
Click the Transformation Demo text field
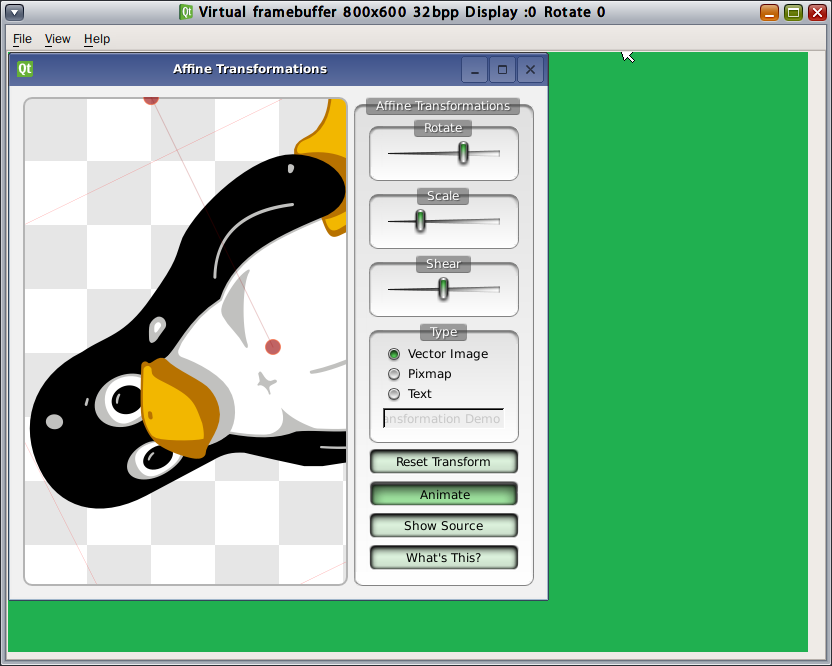click(443, 418)
